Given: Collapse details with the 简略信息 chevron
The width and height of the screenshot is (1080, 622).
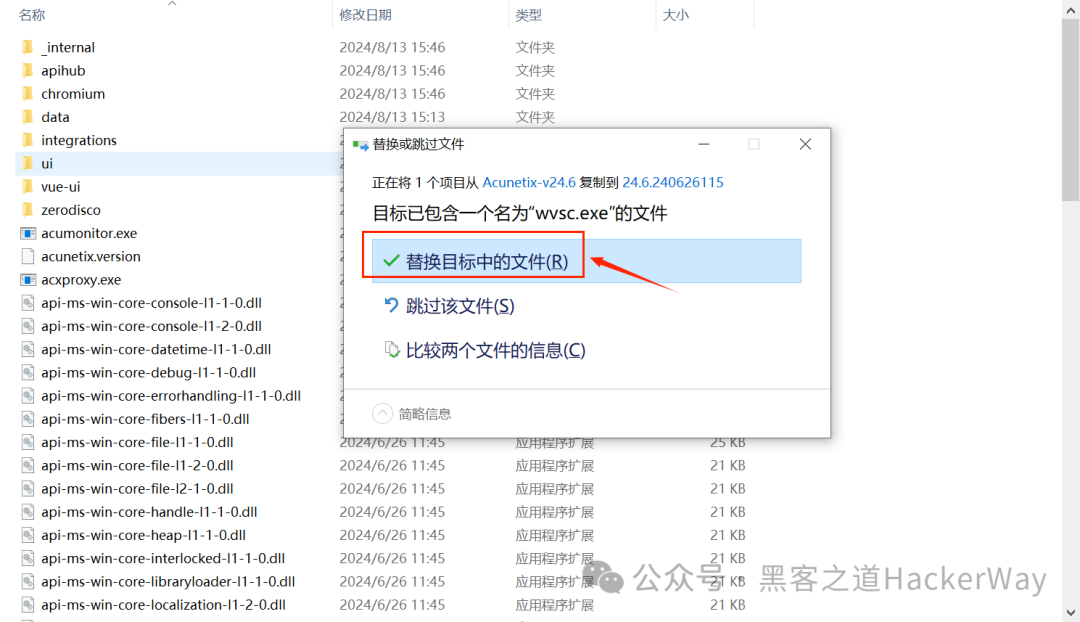Looking at the screenshot, I should pos(382,413).
